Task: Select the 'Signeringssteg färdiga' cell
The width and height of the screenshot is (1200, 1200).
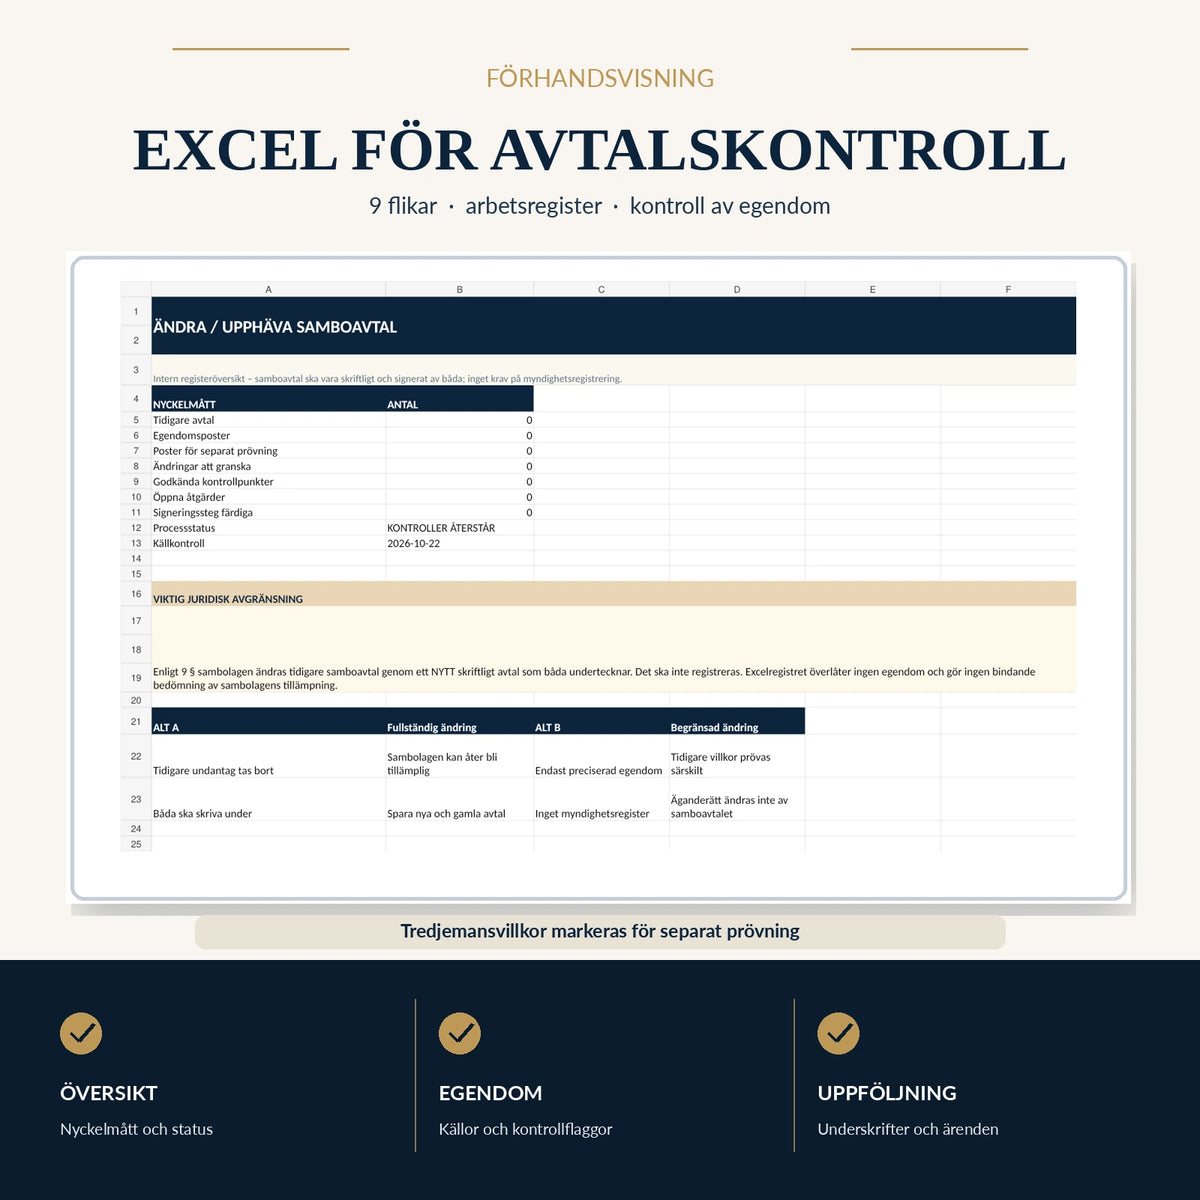Action: click(x=268, y=512)
